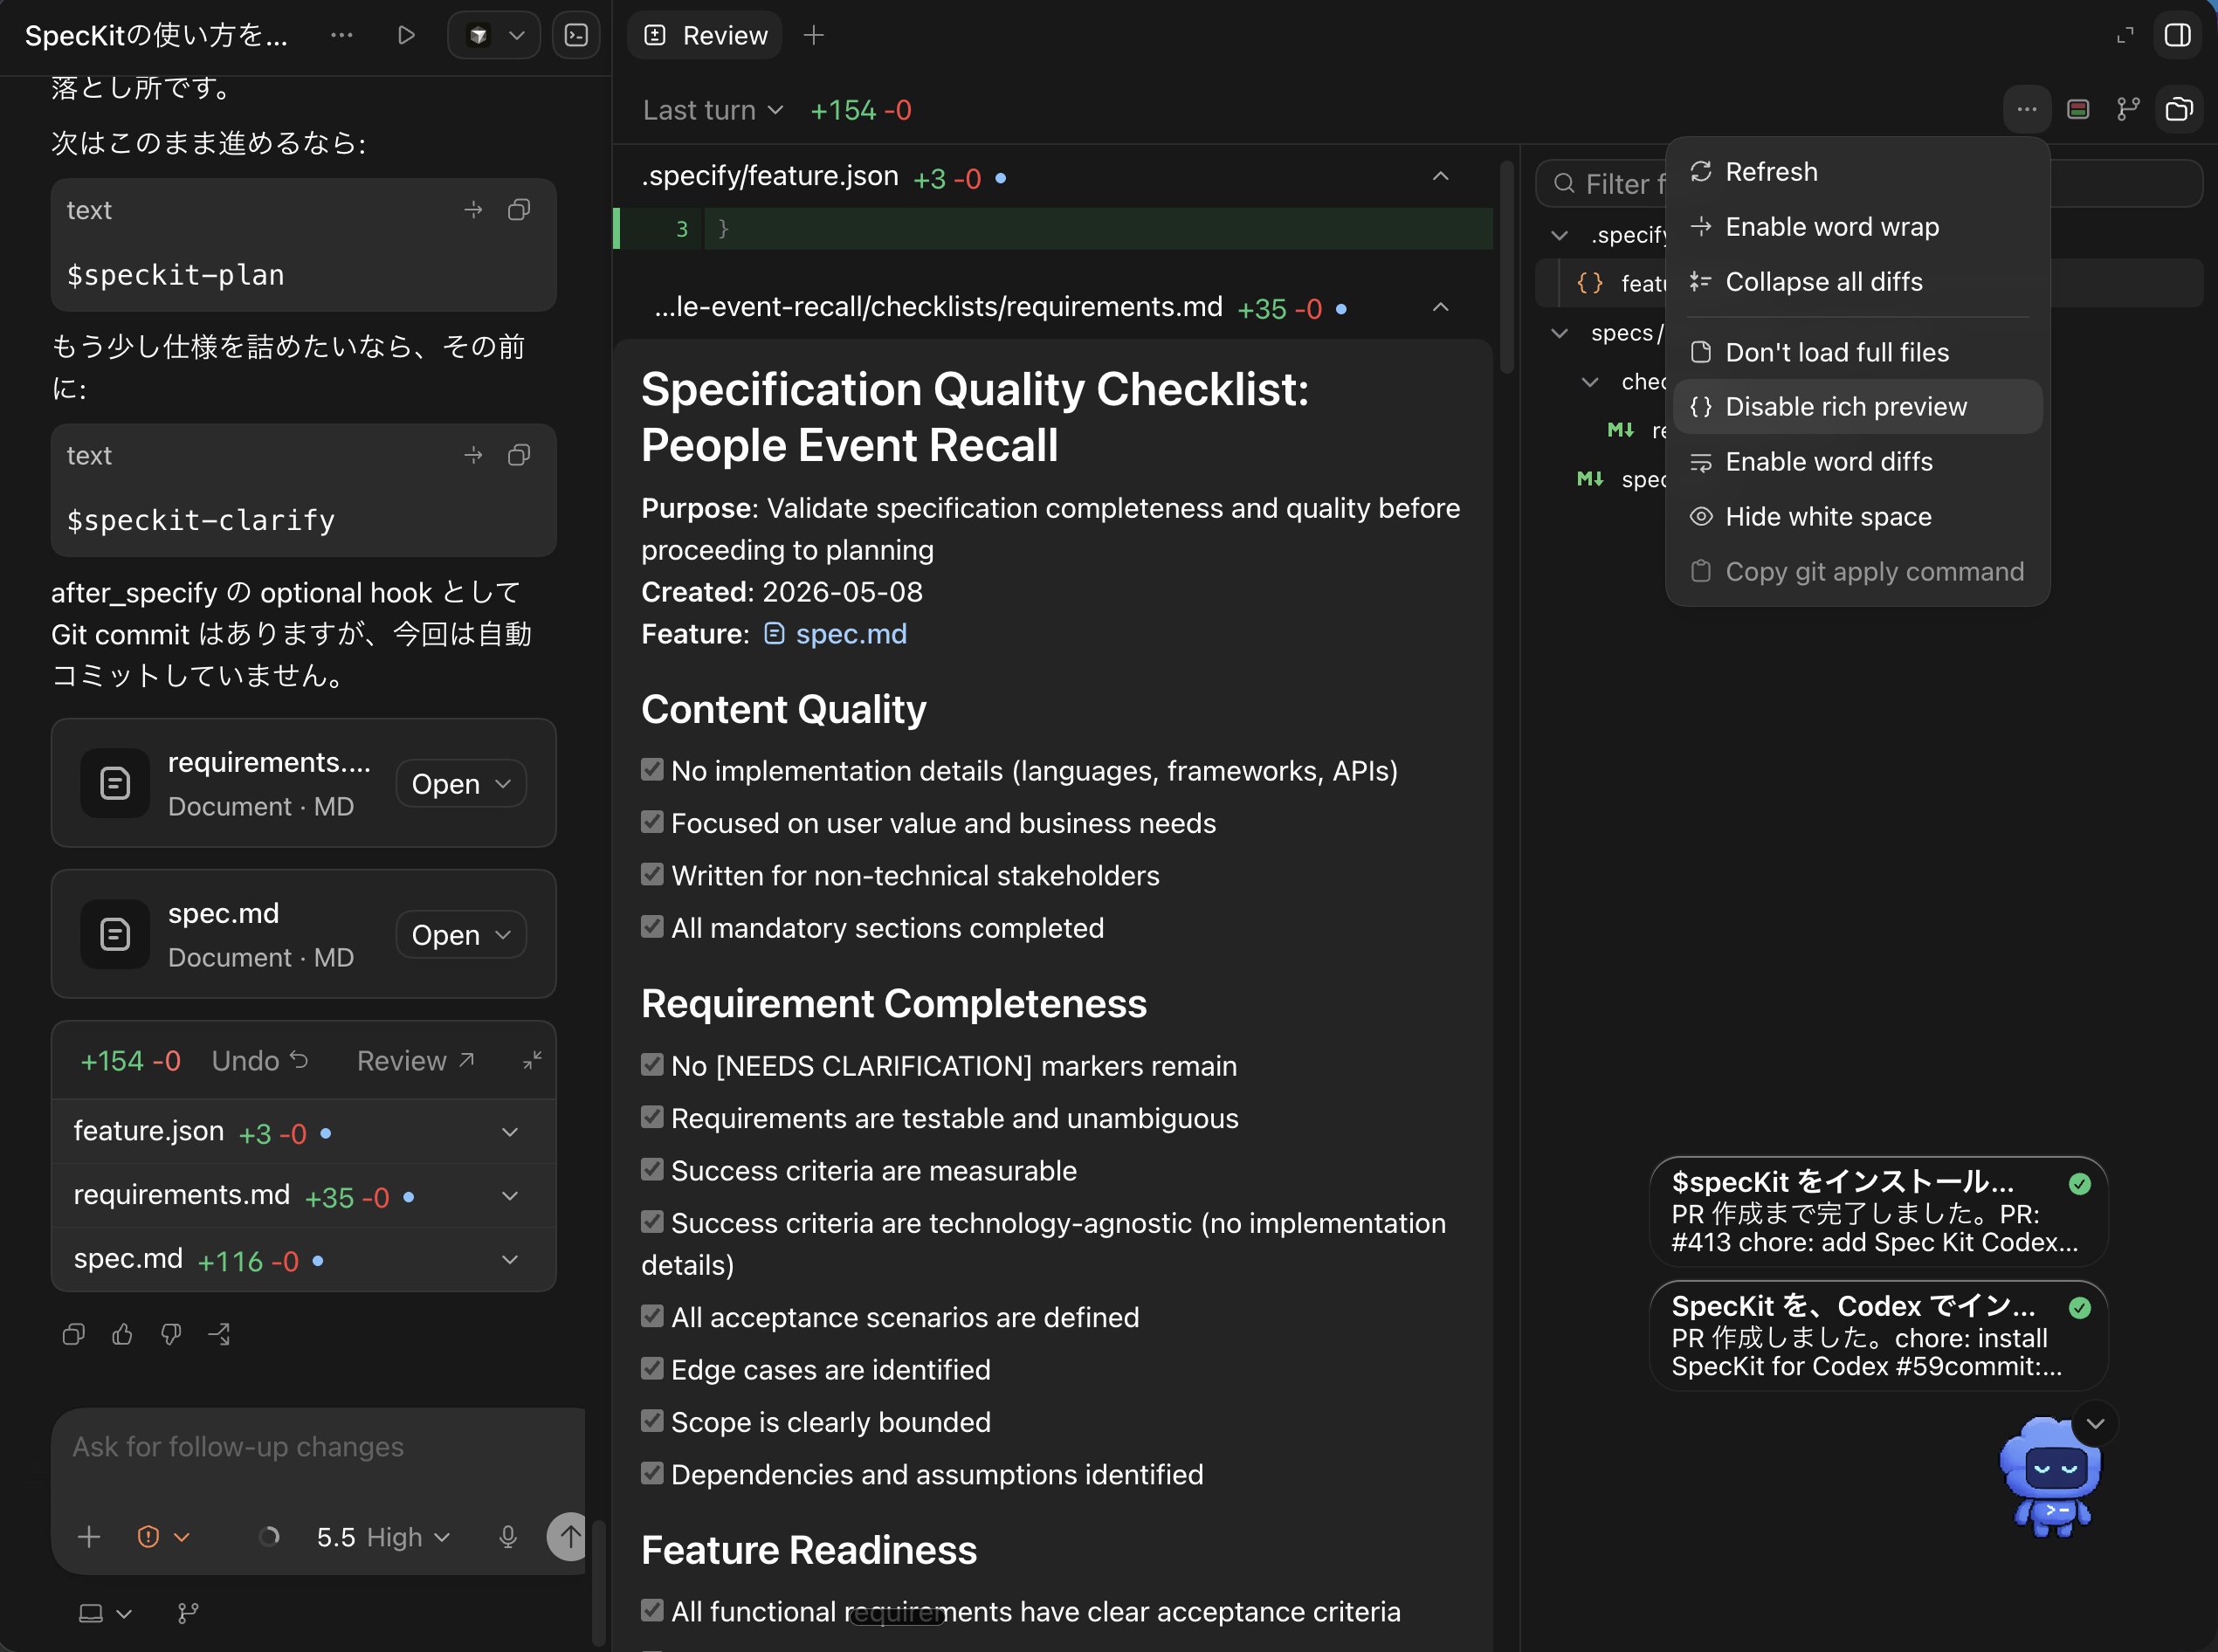
Task: Open the spec.md feature link
Action: (836, 634)
